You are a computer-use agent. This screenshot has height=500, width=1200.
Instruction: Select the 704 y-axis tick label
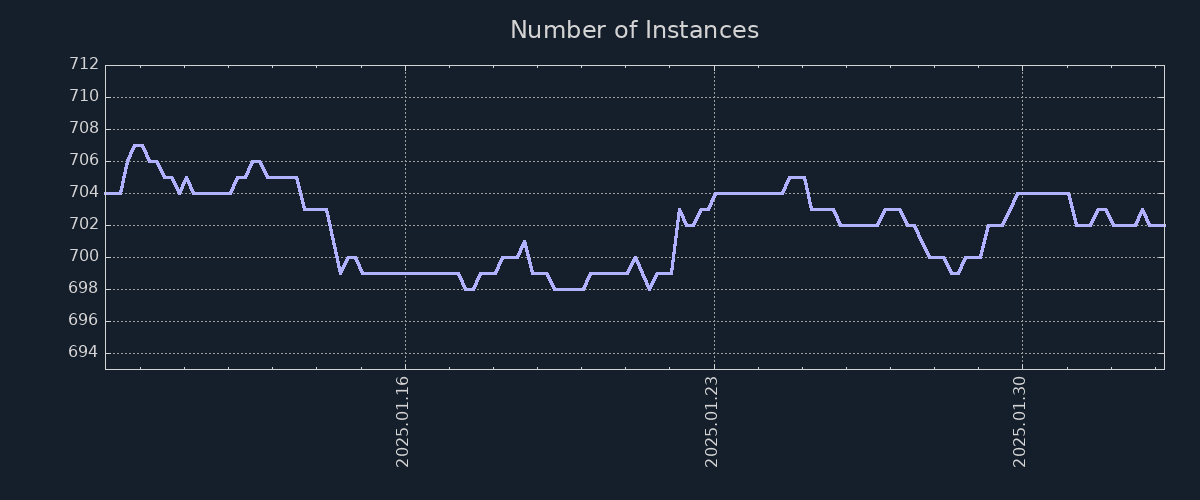[x=84, y=192]
